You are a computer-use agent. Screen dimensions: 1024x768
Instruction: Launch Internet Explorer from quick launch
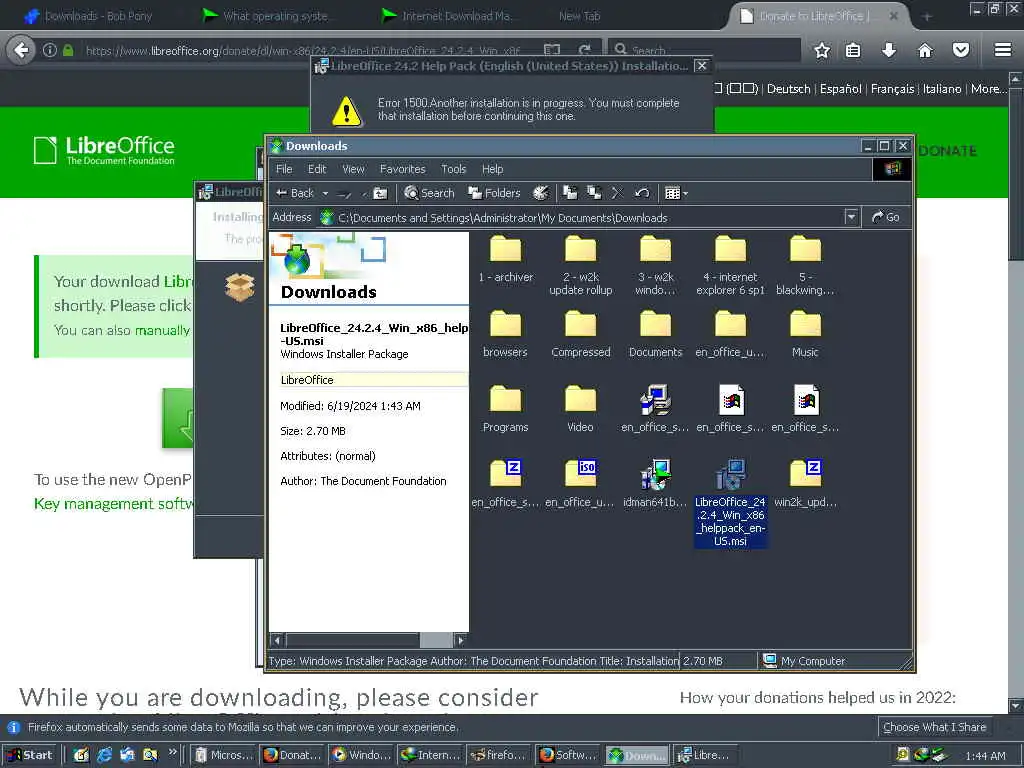(x=104, y=755)
